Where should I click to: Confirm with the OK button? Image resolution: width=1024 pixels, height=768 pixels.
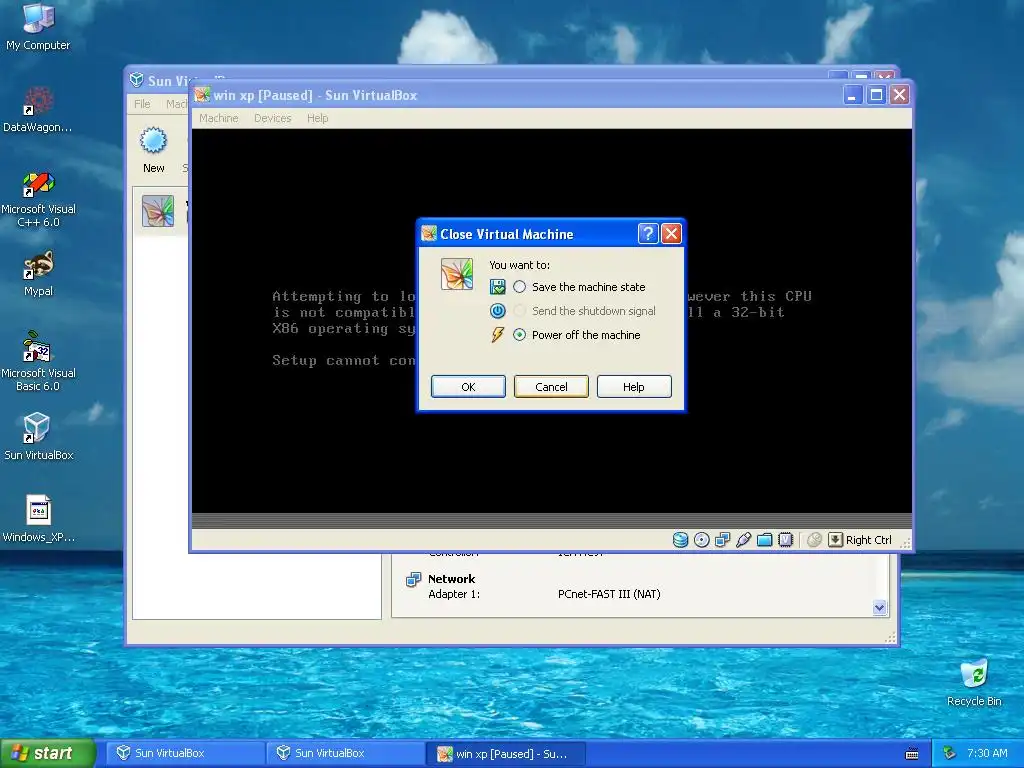point(468,387)
